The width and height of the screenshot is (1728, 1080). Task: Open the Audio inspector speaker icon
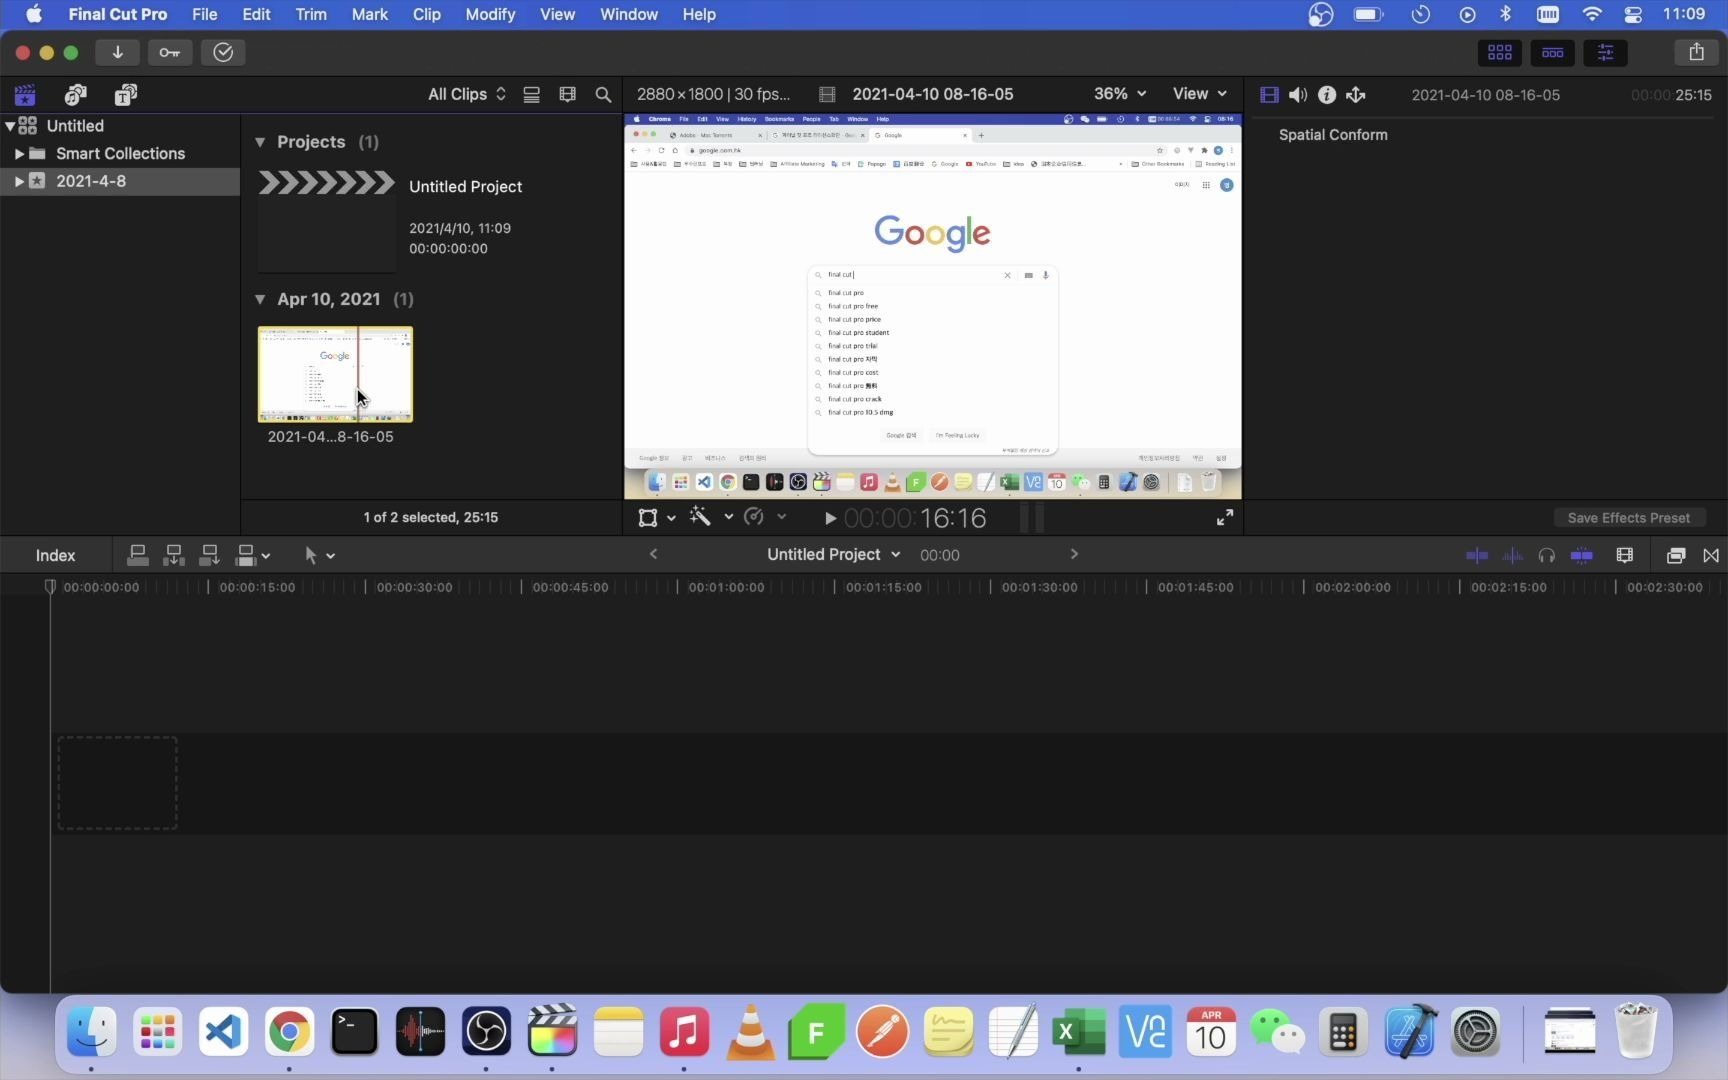pyautogui.click(x=1298, y=95)
